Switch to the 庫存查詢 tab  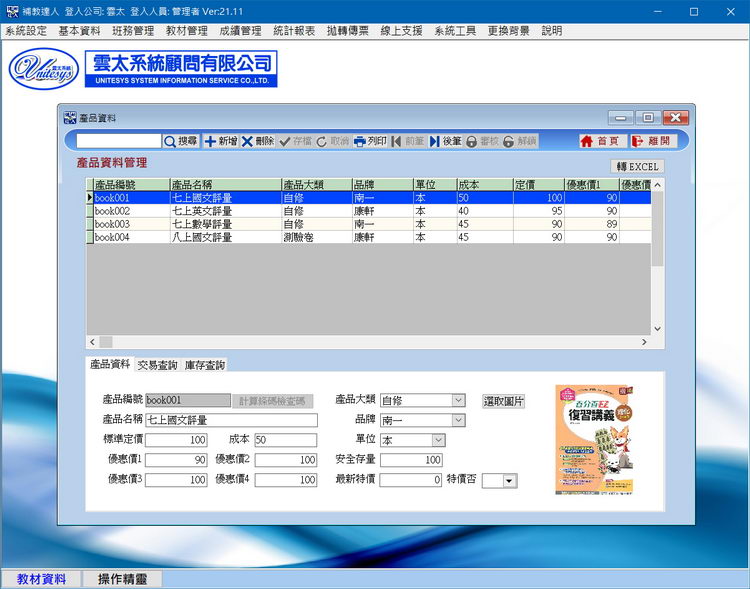(204, 365)
